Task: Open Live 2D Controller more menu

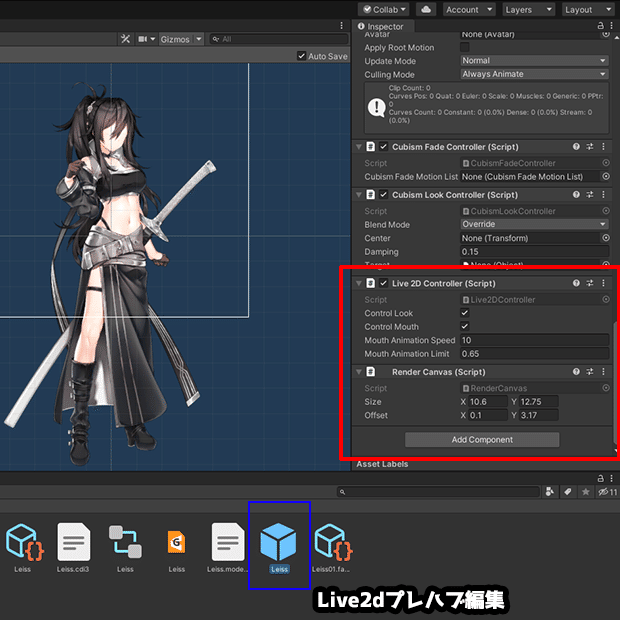Action: pos(603,283)
